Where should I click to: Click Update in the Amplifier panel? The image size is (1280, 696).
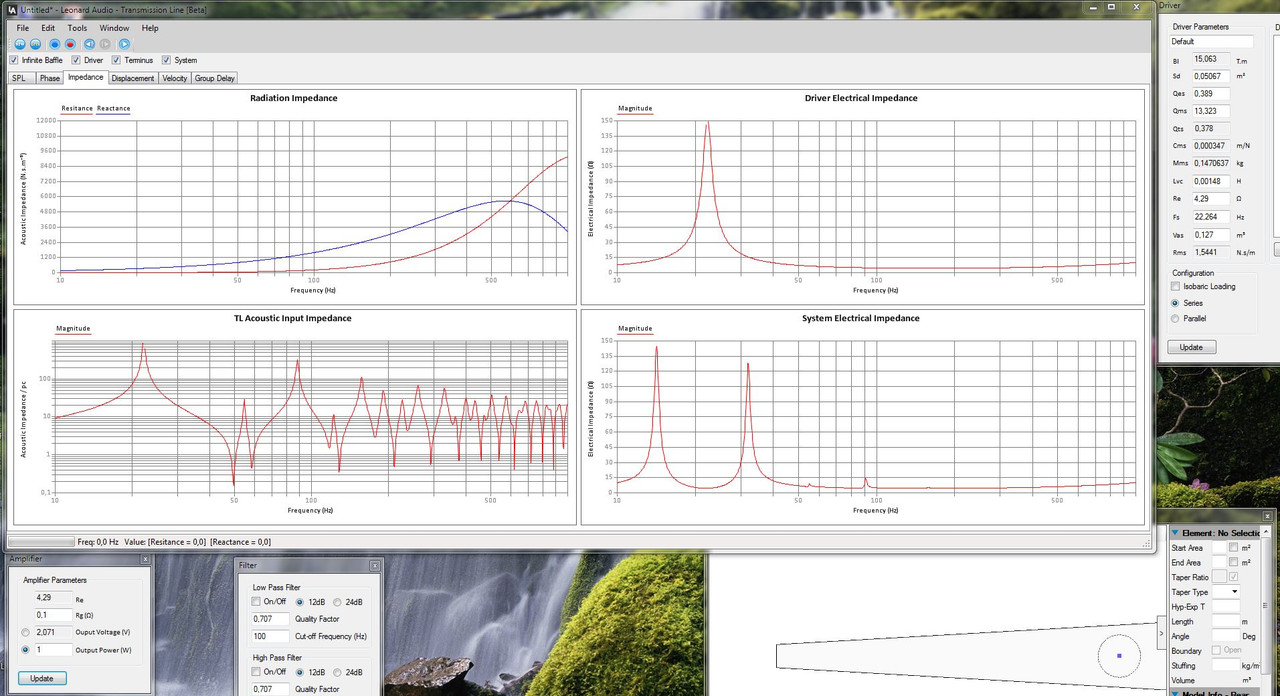(x=41, y=678)
